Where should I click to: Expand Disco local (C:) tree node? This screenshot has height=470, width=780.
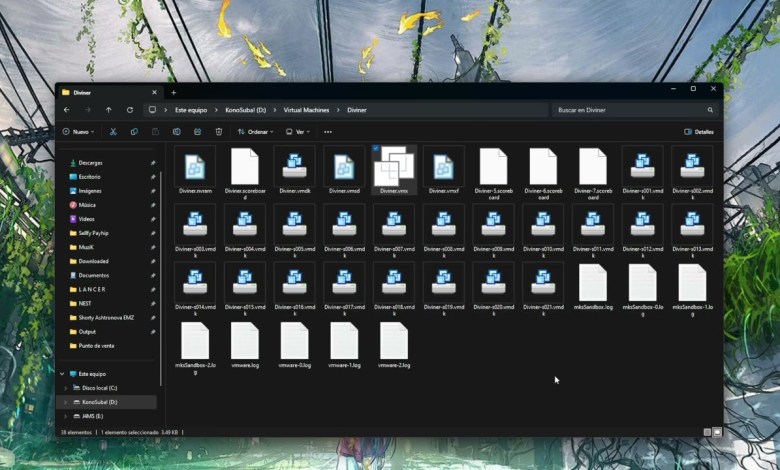(66, 388)
